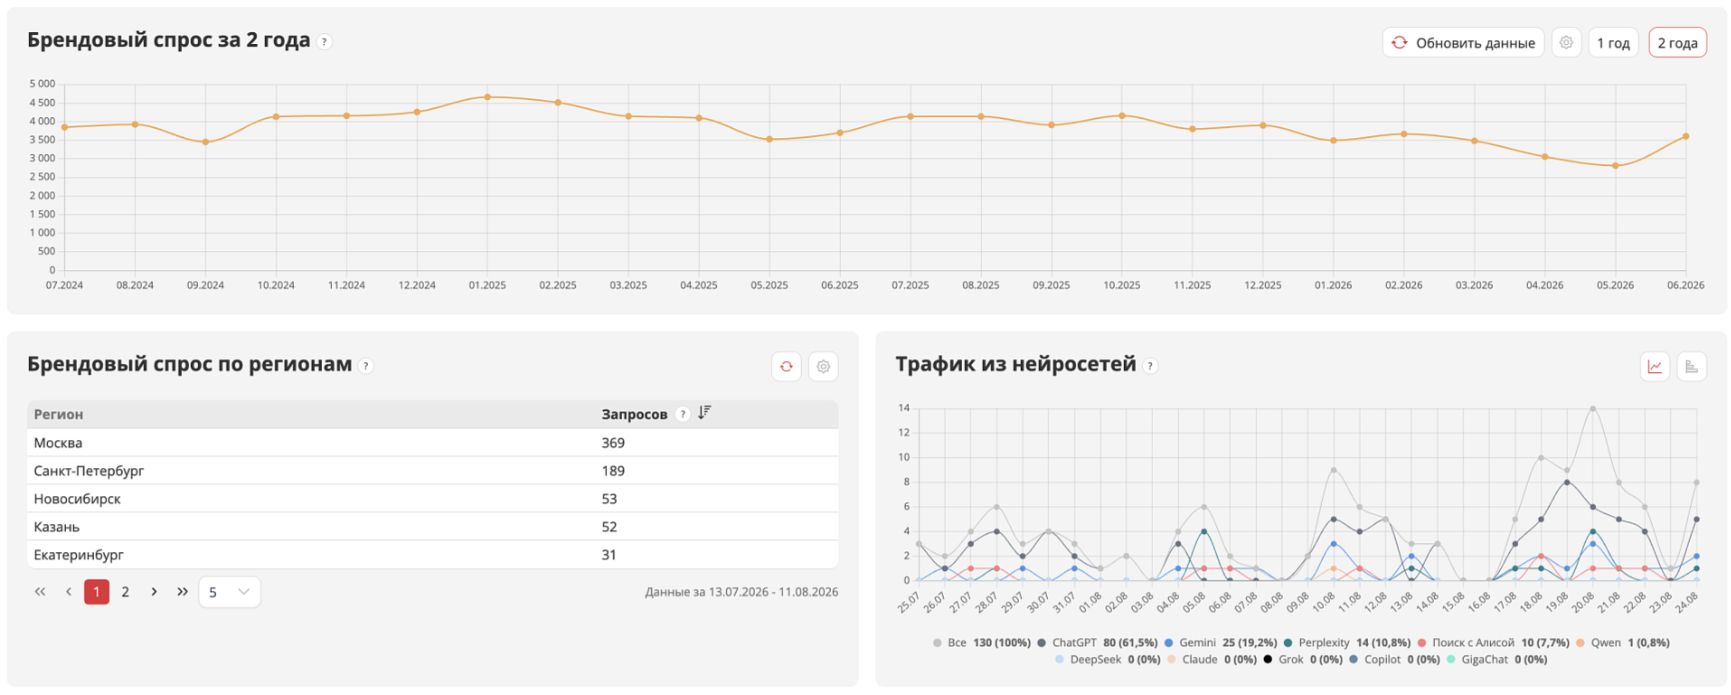Go to next page arrow in pagination
Screen dimensions: 1731x695
click(154, 592)
